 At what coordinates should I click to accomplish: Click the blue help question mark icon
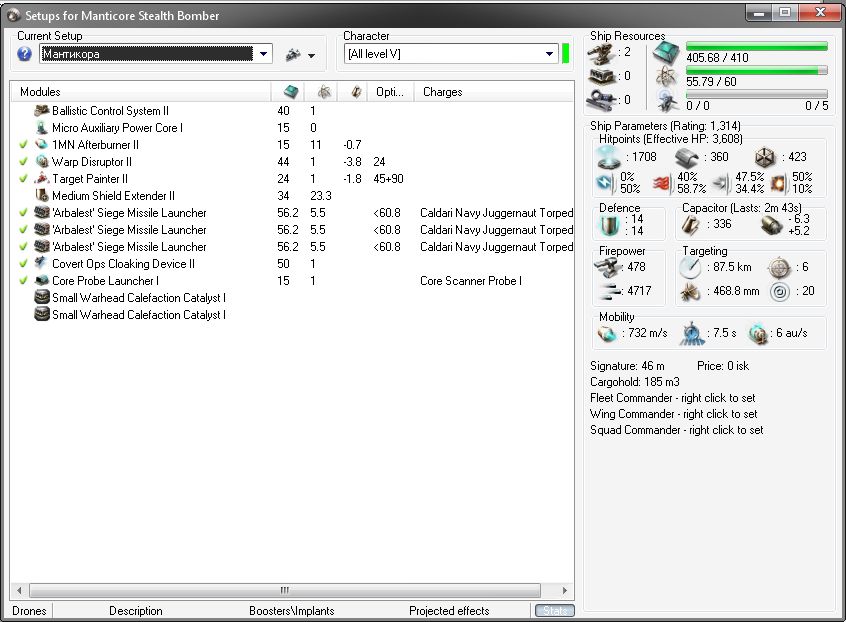(x=24, y=54)
